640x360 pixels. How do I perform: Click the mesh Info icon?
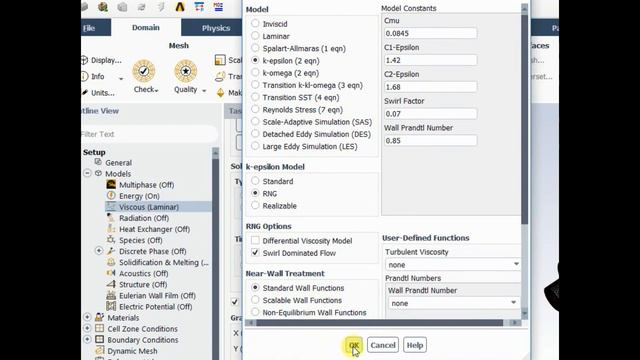tap(84, 76)
